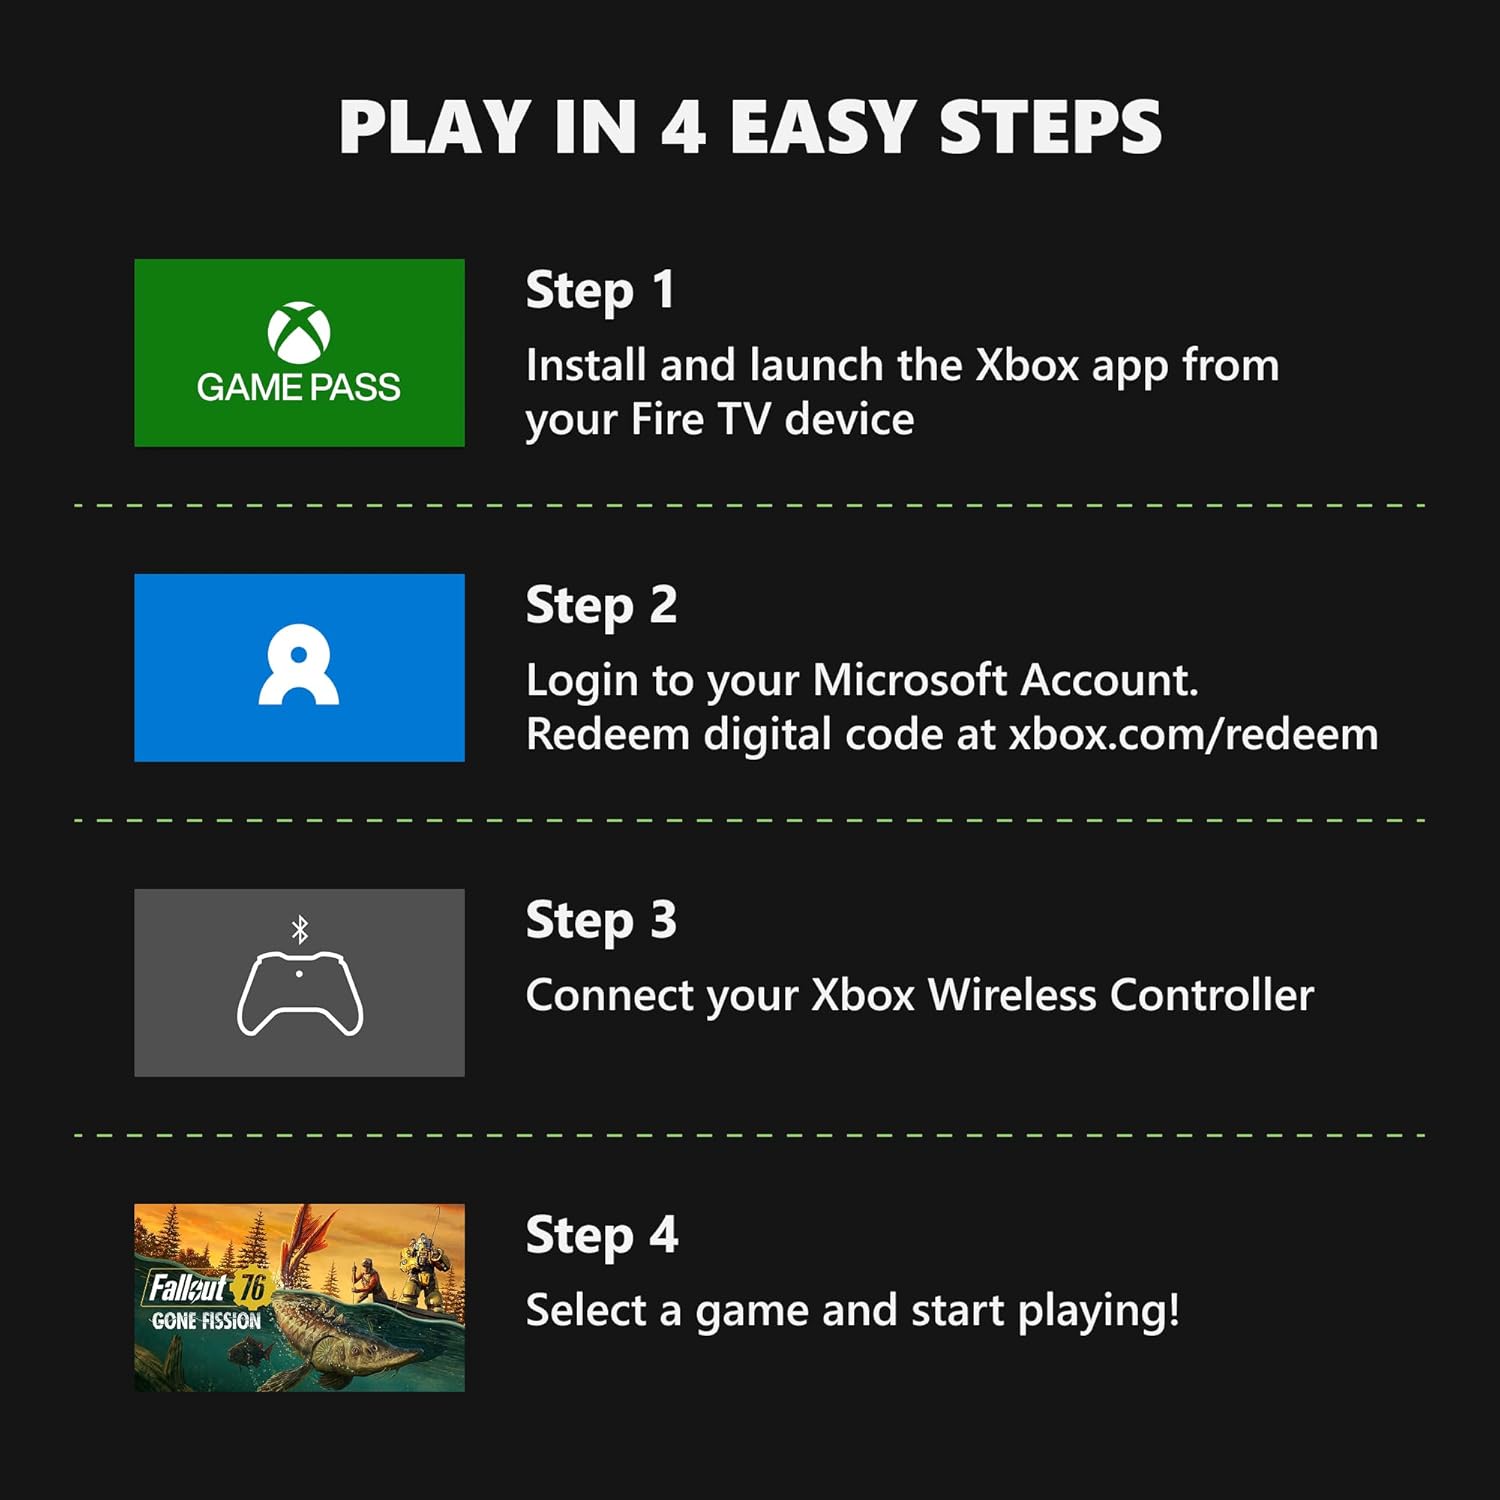Click the Step 3 heading
The height and width of the screenshot is (1500, 1500).
602,921
